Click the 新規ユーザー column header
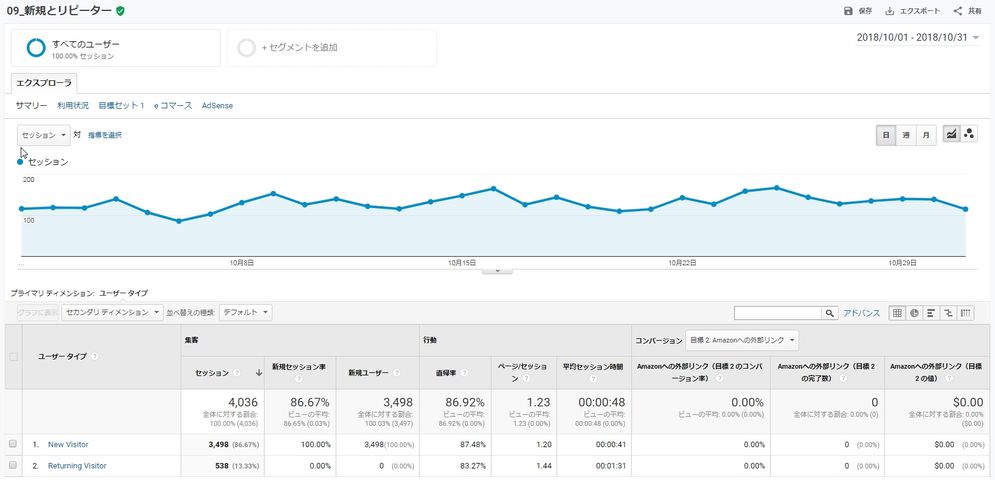 tap(378, 373)
